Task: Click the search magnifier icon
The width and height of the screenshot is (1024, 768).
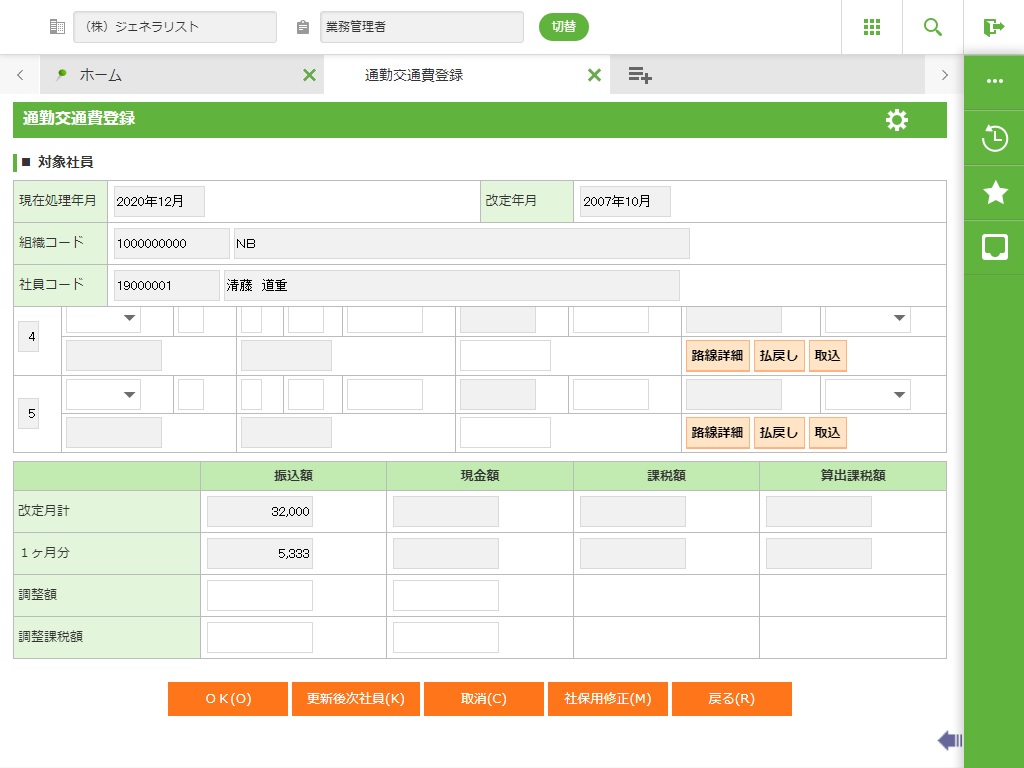Action: pyautogui.click(x=933, y=27)
